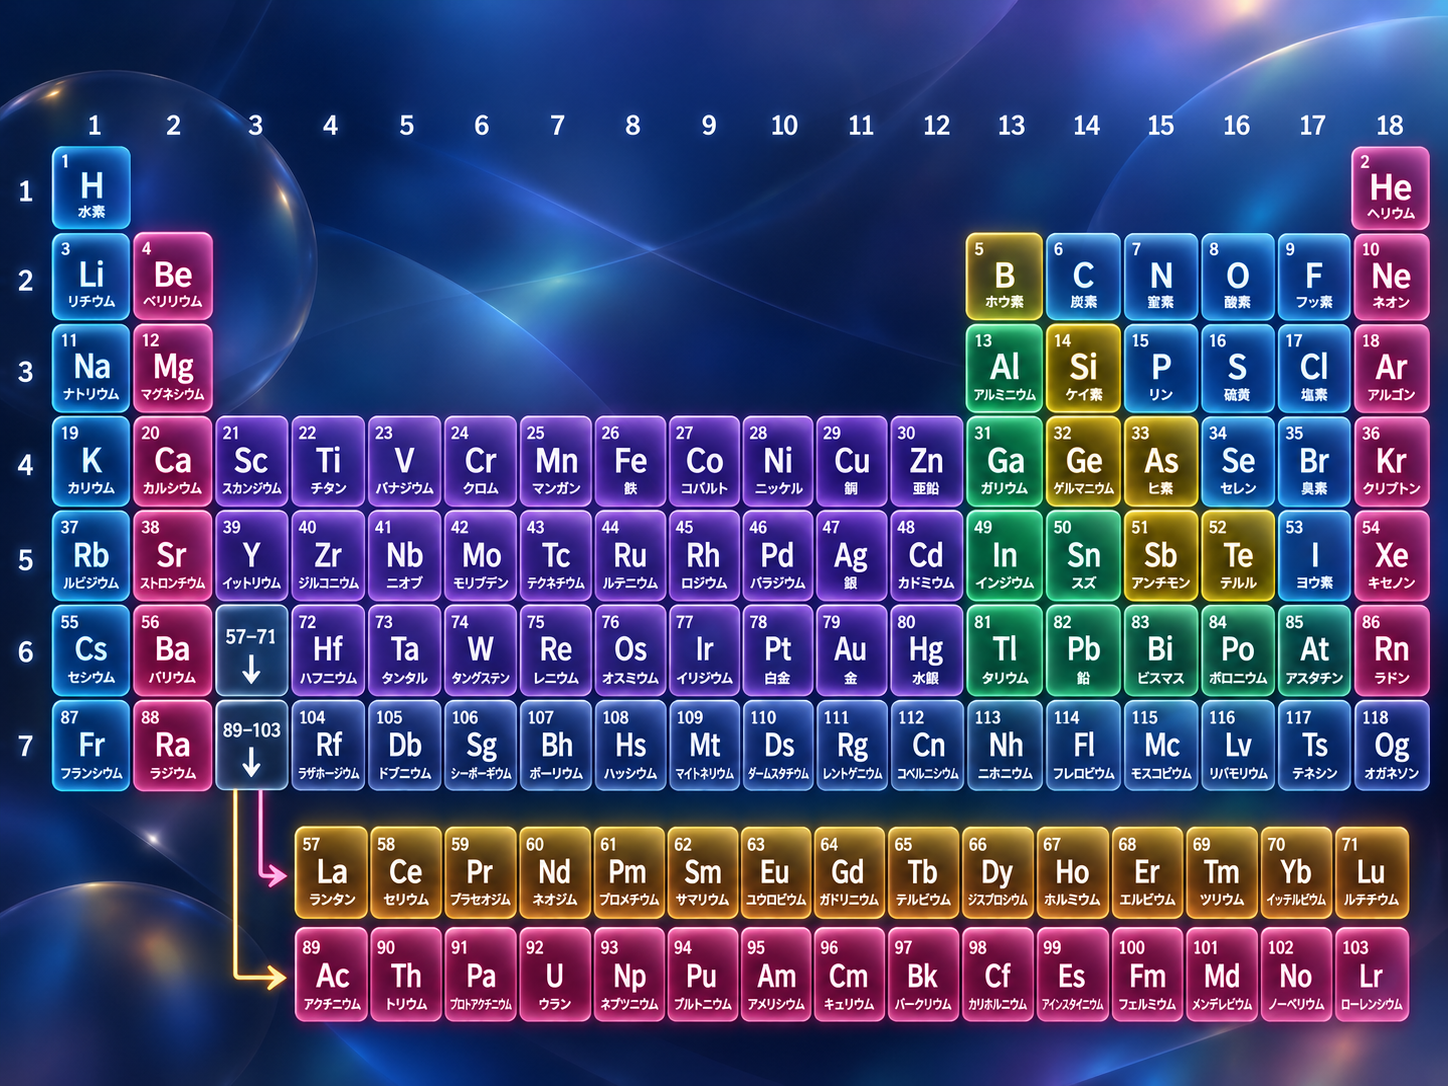1448x1086 pixels.
Task: Click the Seaborgium (Sg) tile
Action: [x=480, y=745]
